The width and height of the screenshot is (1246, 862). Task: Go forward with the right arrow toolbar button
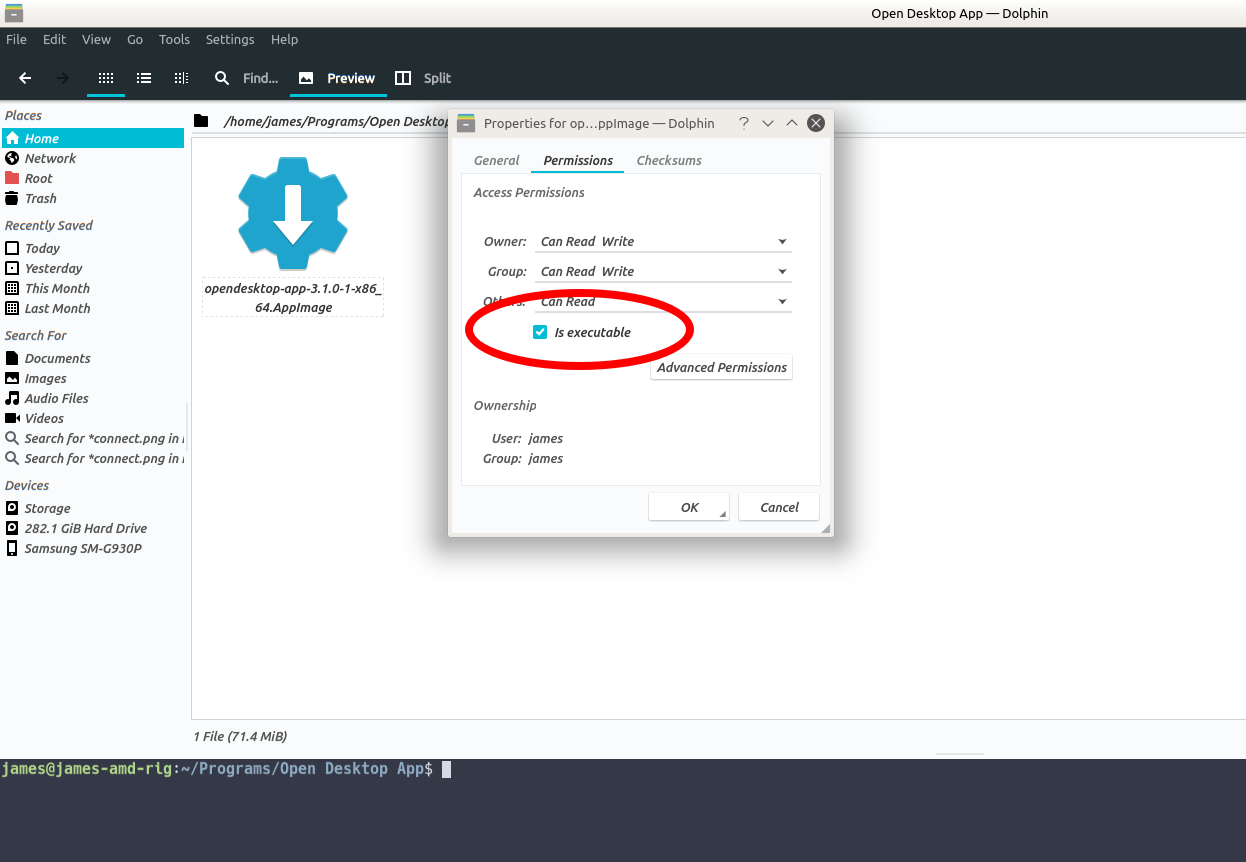coord(63,78)
